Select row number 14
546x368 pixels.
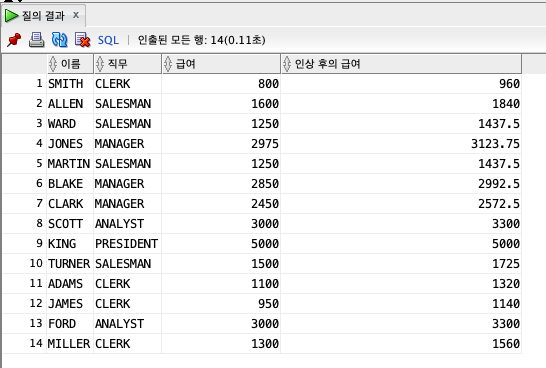coord(25,344)
